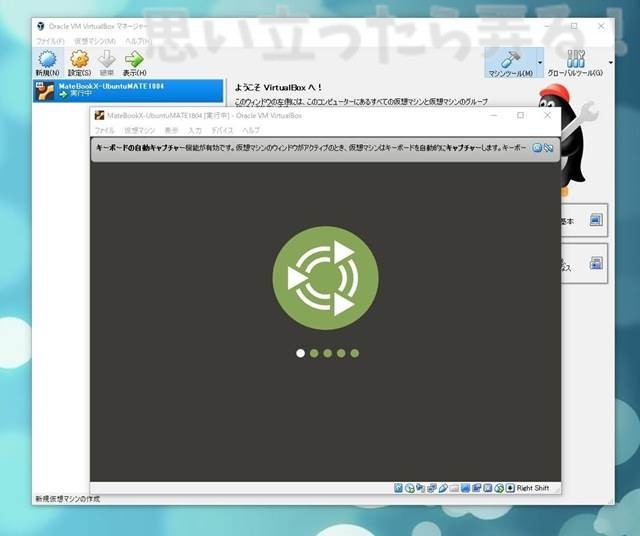The height and width of the screenshot is (536, 640).
Task: Click the Show (表示) green arrow icon
Action: (134, 59)
